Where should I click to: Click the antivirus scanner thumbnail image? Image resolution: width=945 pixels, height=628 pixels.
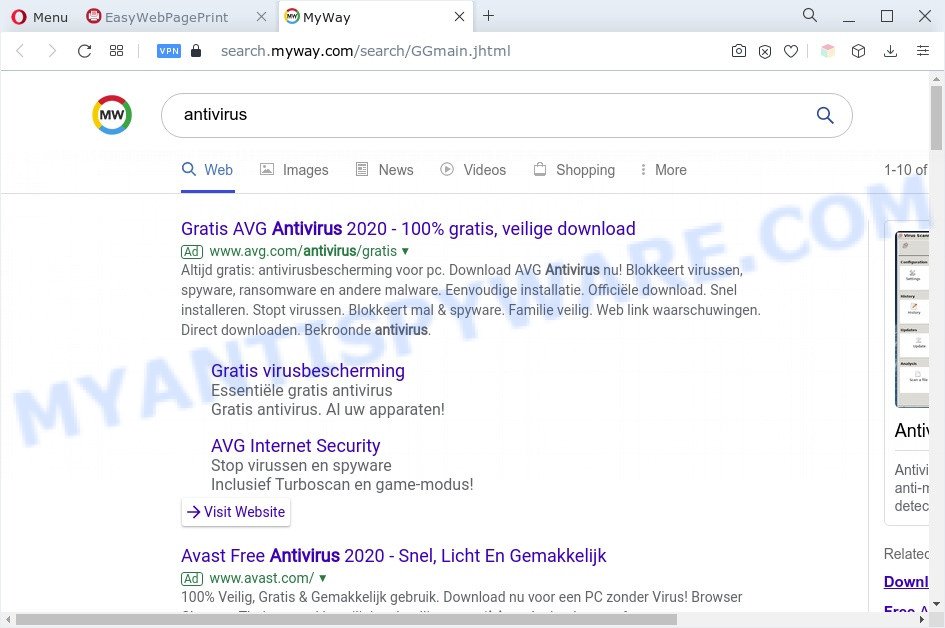pos(912,319)
